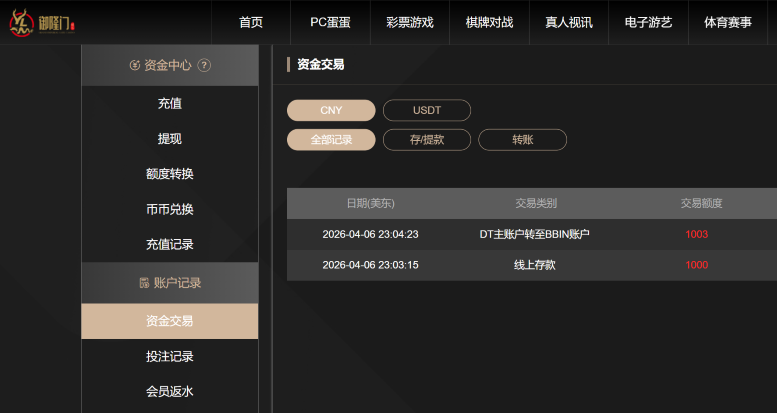Click the DT主账户转至BBIN账户 transaction type
The height and width of the screenshot is (413, 777).
[x=535, y=235]
